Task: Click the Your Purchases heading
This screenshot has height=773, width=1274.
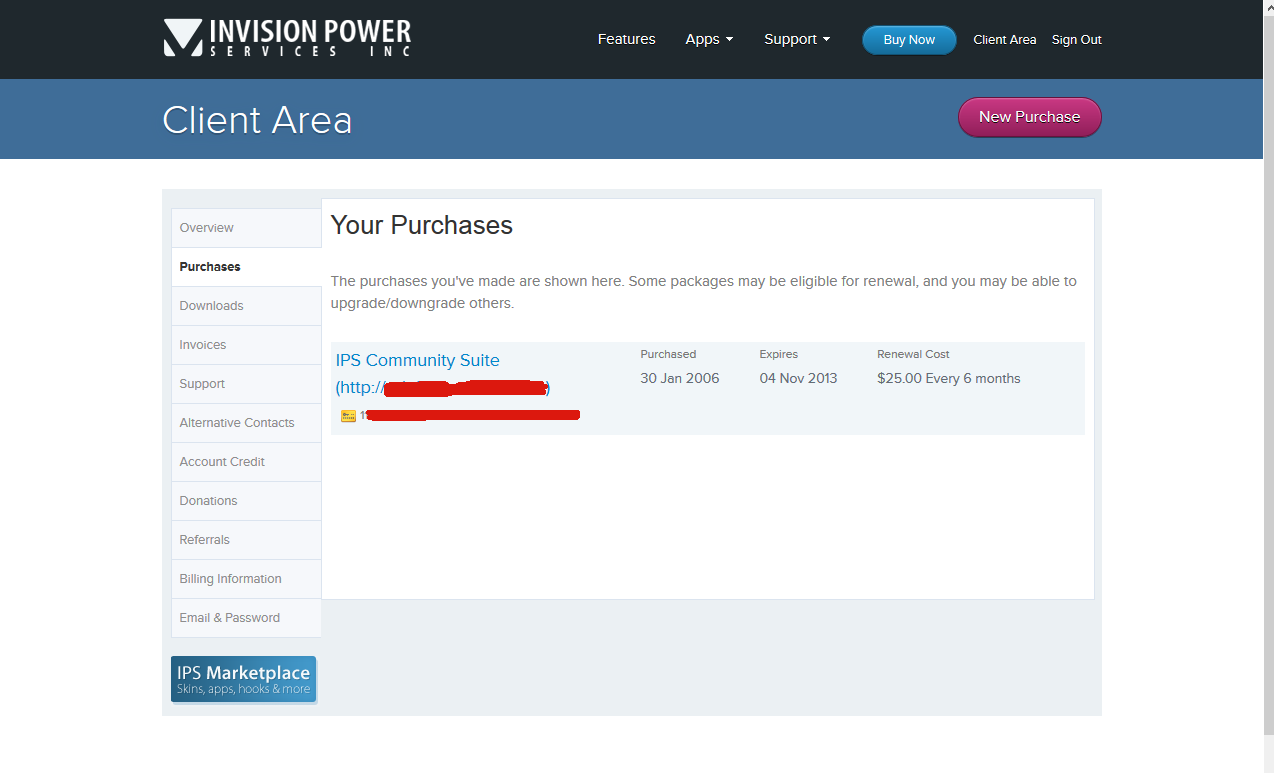Action: pos(421,226)
